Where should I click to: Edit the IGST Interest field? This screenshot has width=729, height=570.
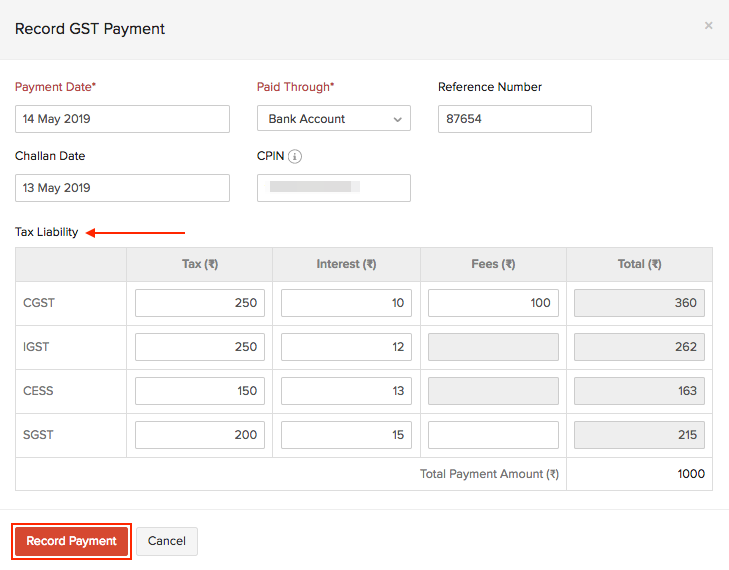[346, 347]
